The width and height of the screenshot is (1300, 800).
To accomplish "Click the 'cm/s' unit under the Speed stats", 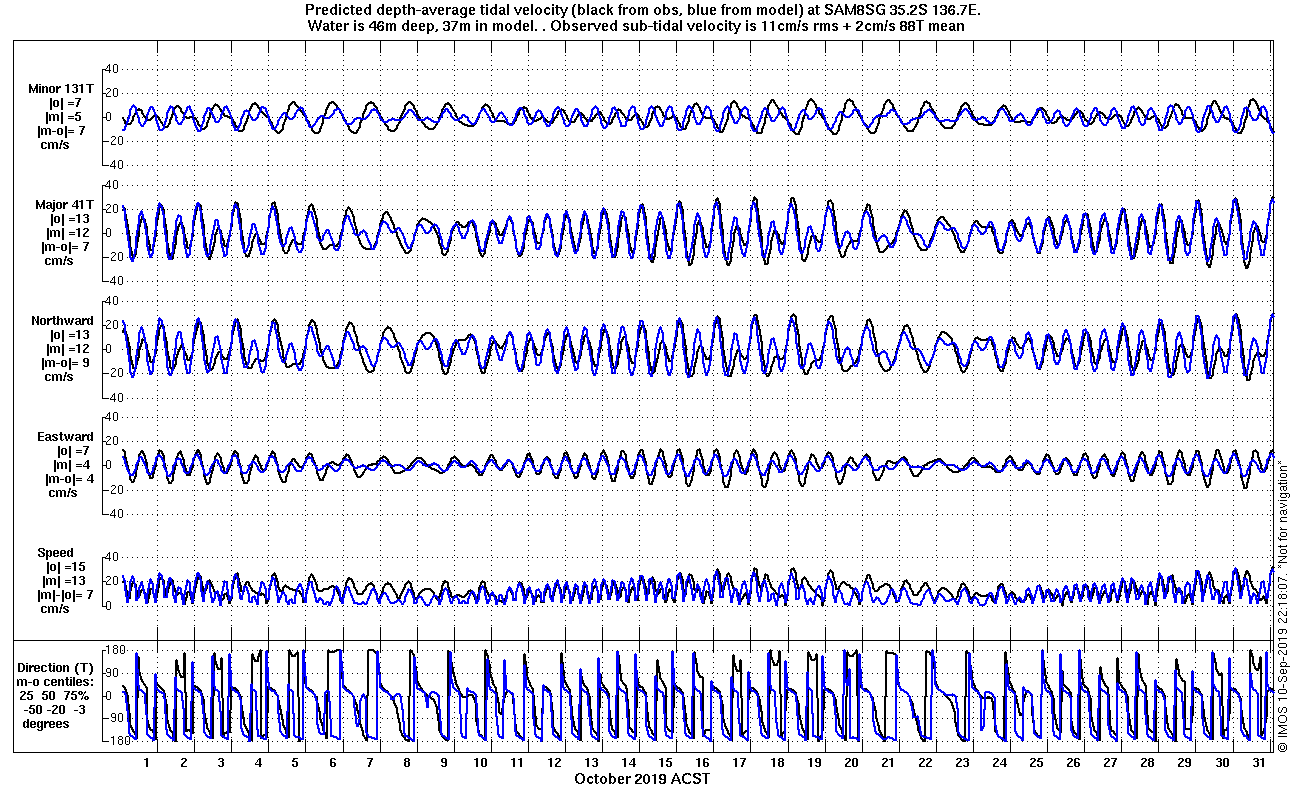I will 57,609.
